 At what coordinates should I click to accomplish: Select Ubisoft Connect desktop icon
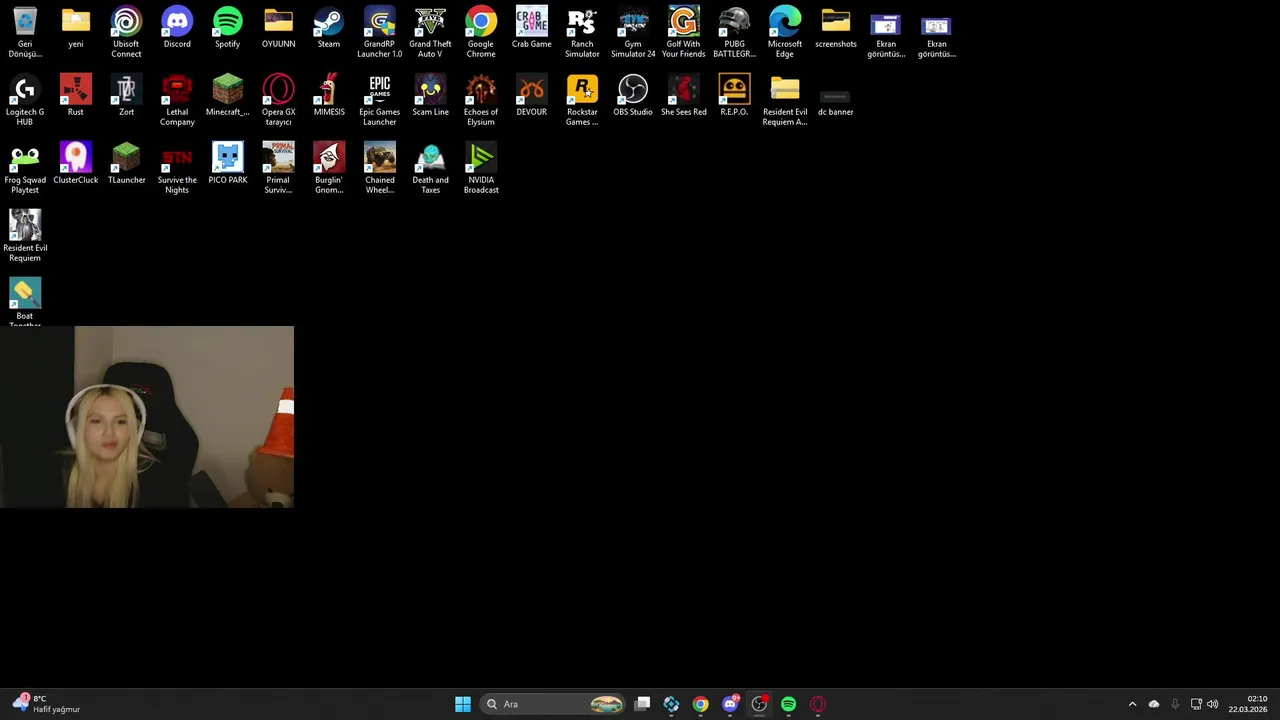(126, 33)
